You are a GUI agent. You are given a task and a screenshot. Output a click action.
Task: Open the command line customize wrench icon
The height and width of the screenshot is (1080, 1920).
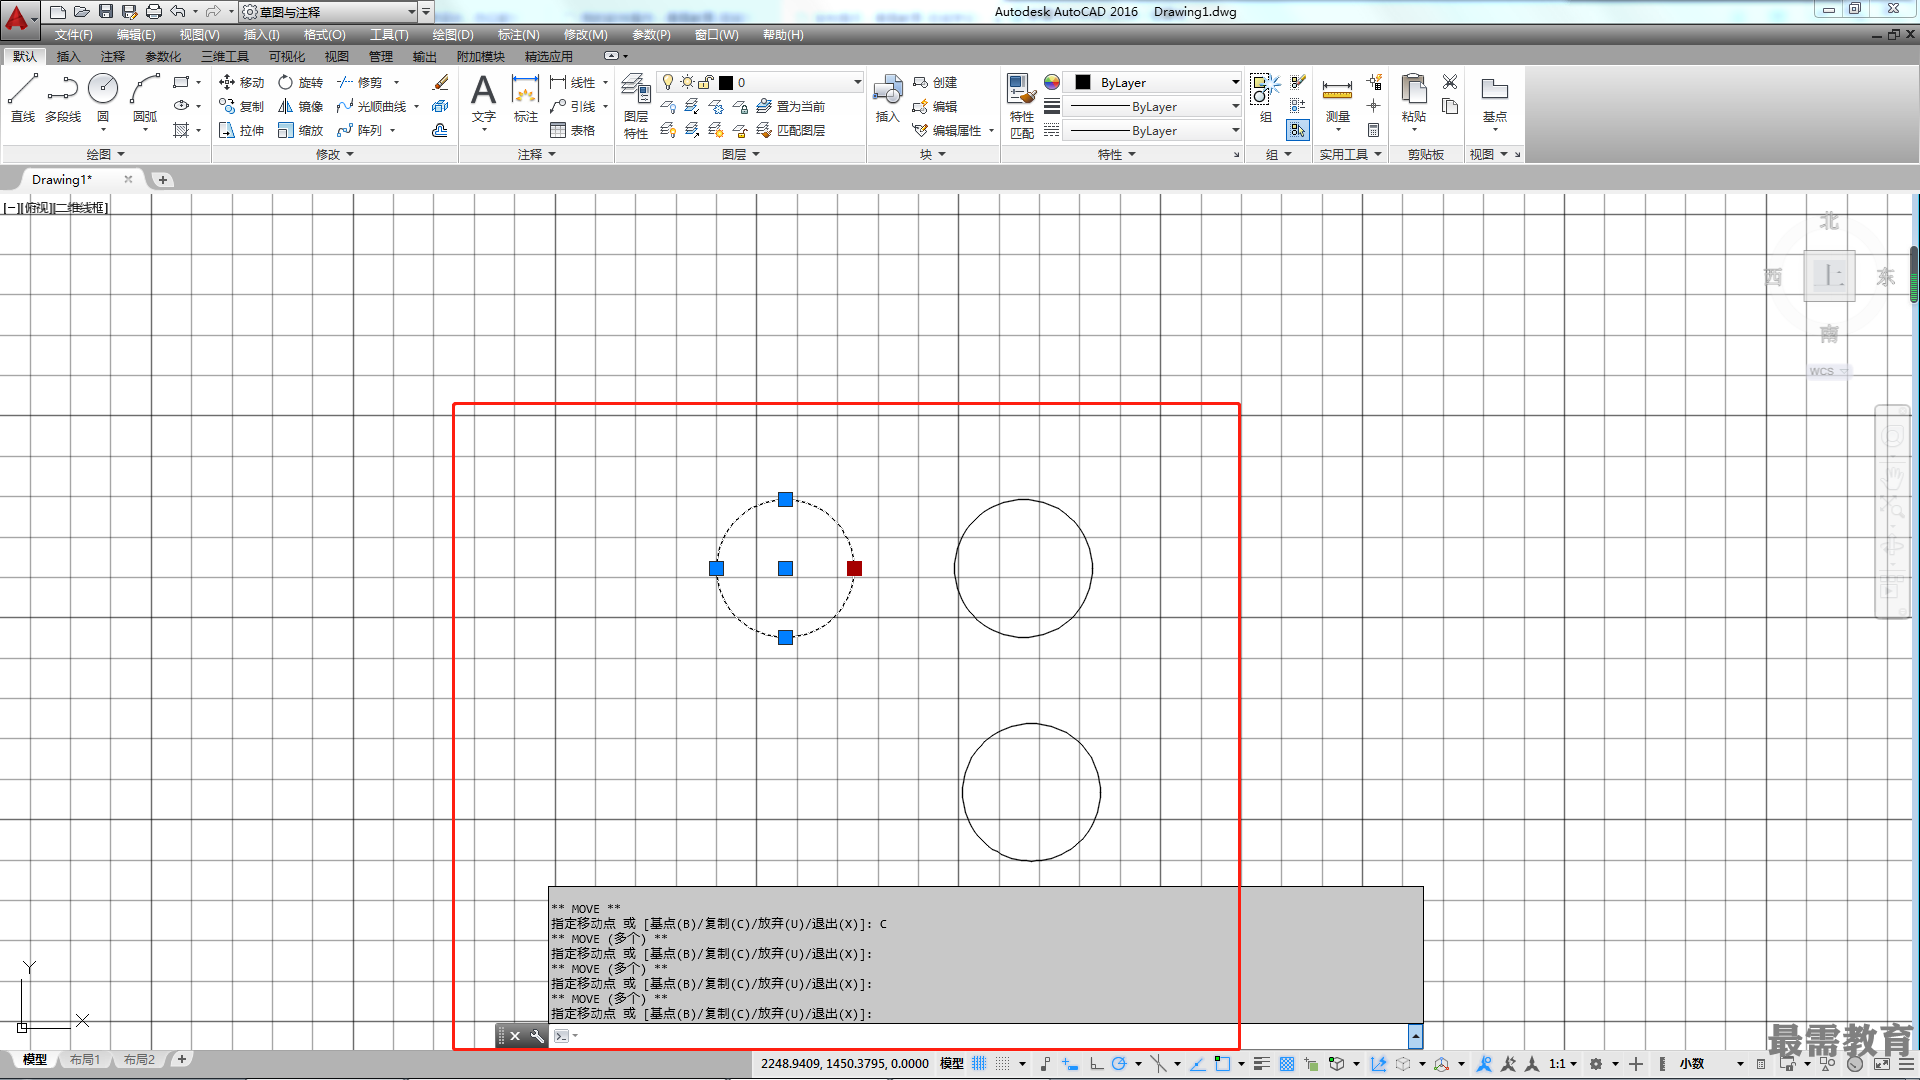click(x=537, y=1036)
